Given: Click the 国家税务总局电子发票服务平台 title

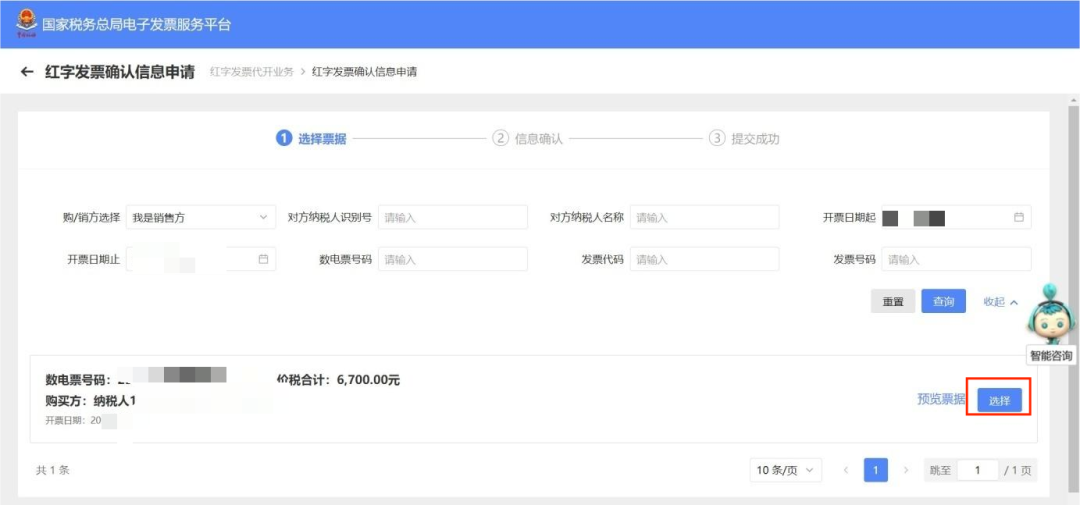Looking at the screenshot, I should click(136, 25).
